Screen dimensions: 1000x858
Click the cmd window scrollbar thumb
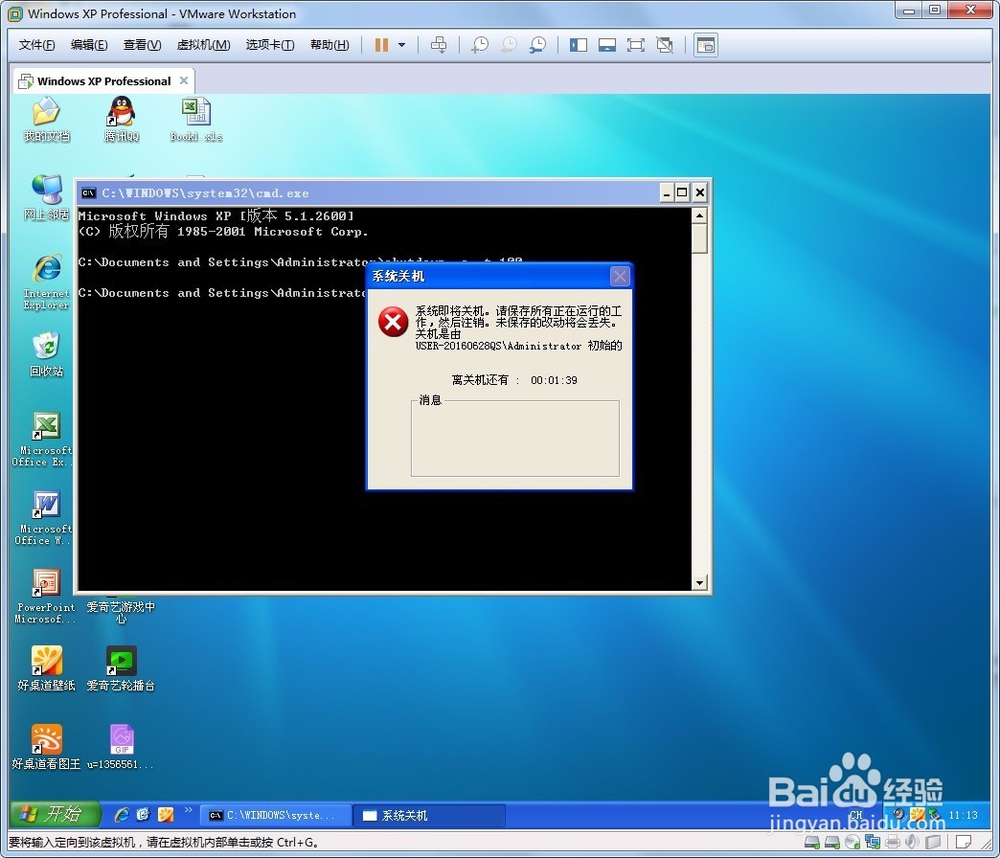pyautogui.click(x=700, y=238)
